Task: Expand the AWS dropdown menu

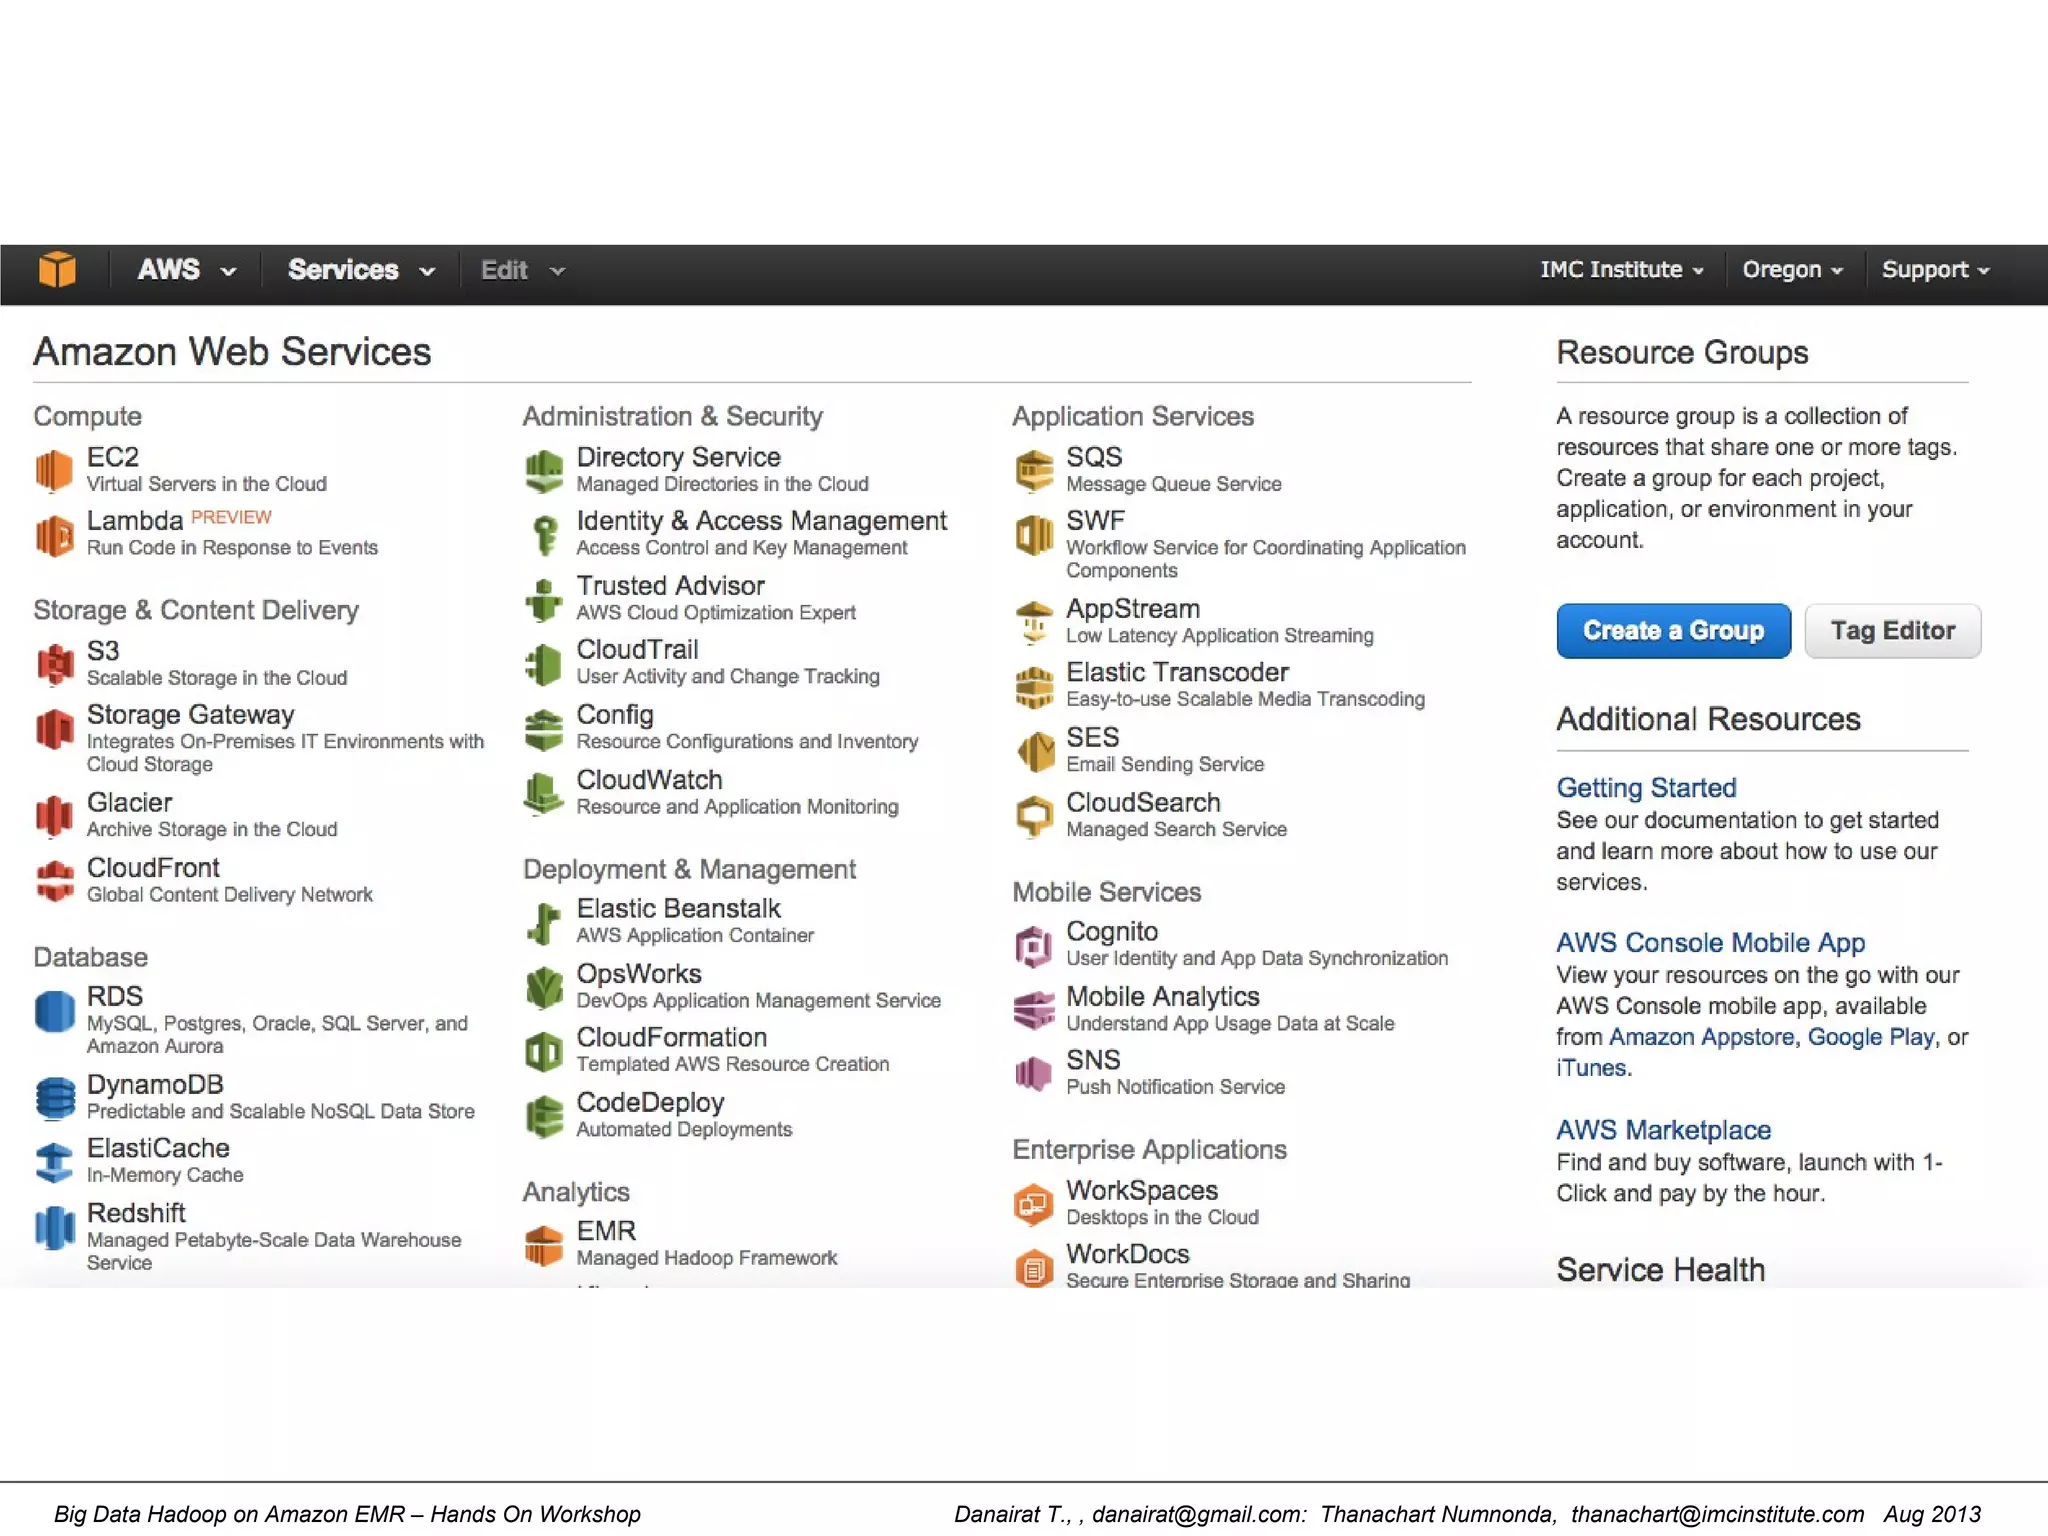Action: 186,270
